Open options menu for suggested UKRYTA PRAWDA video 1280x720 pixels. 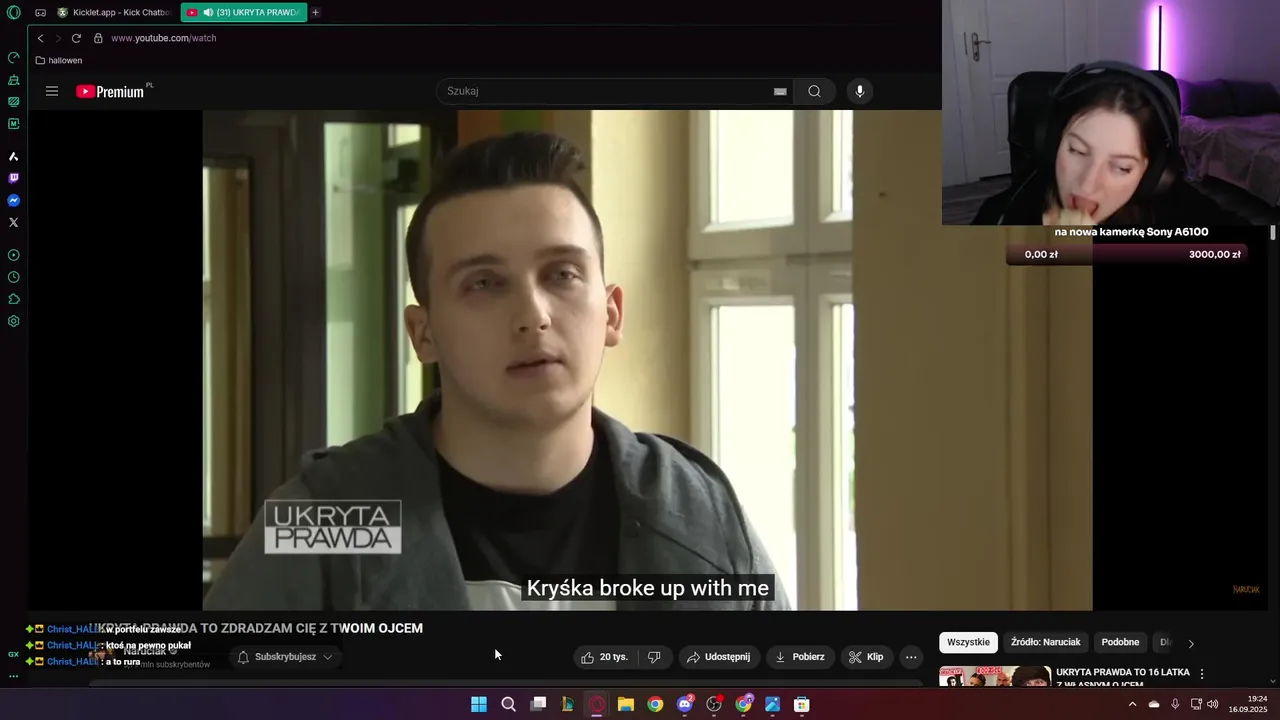coord(1202,674)
